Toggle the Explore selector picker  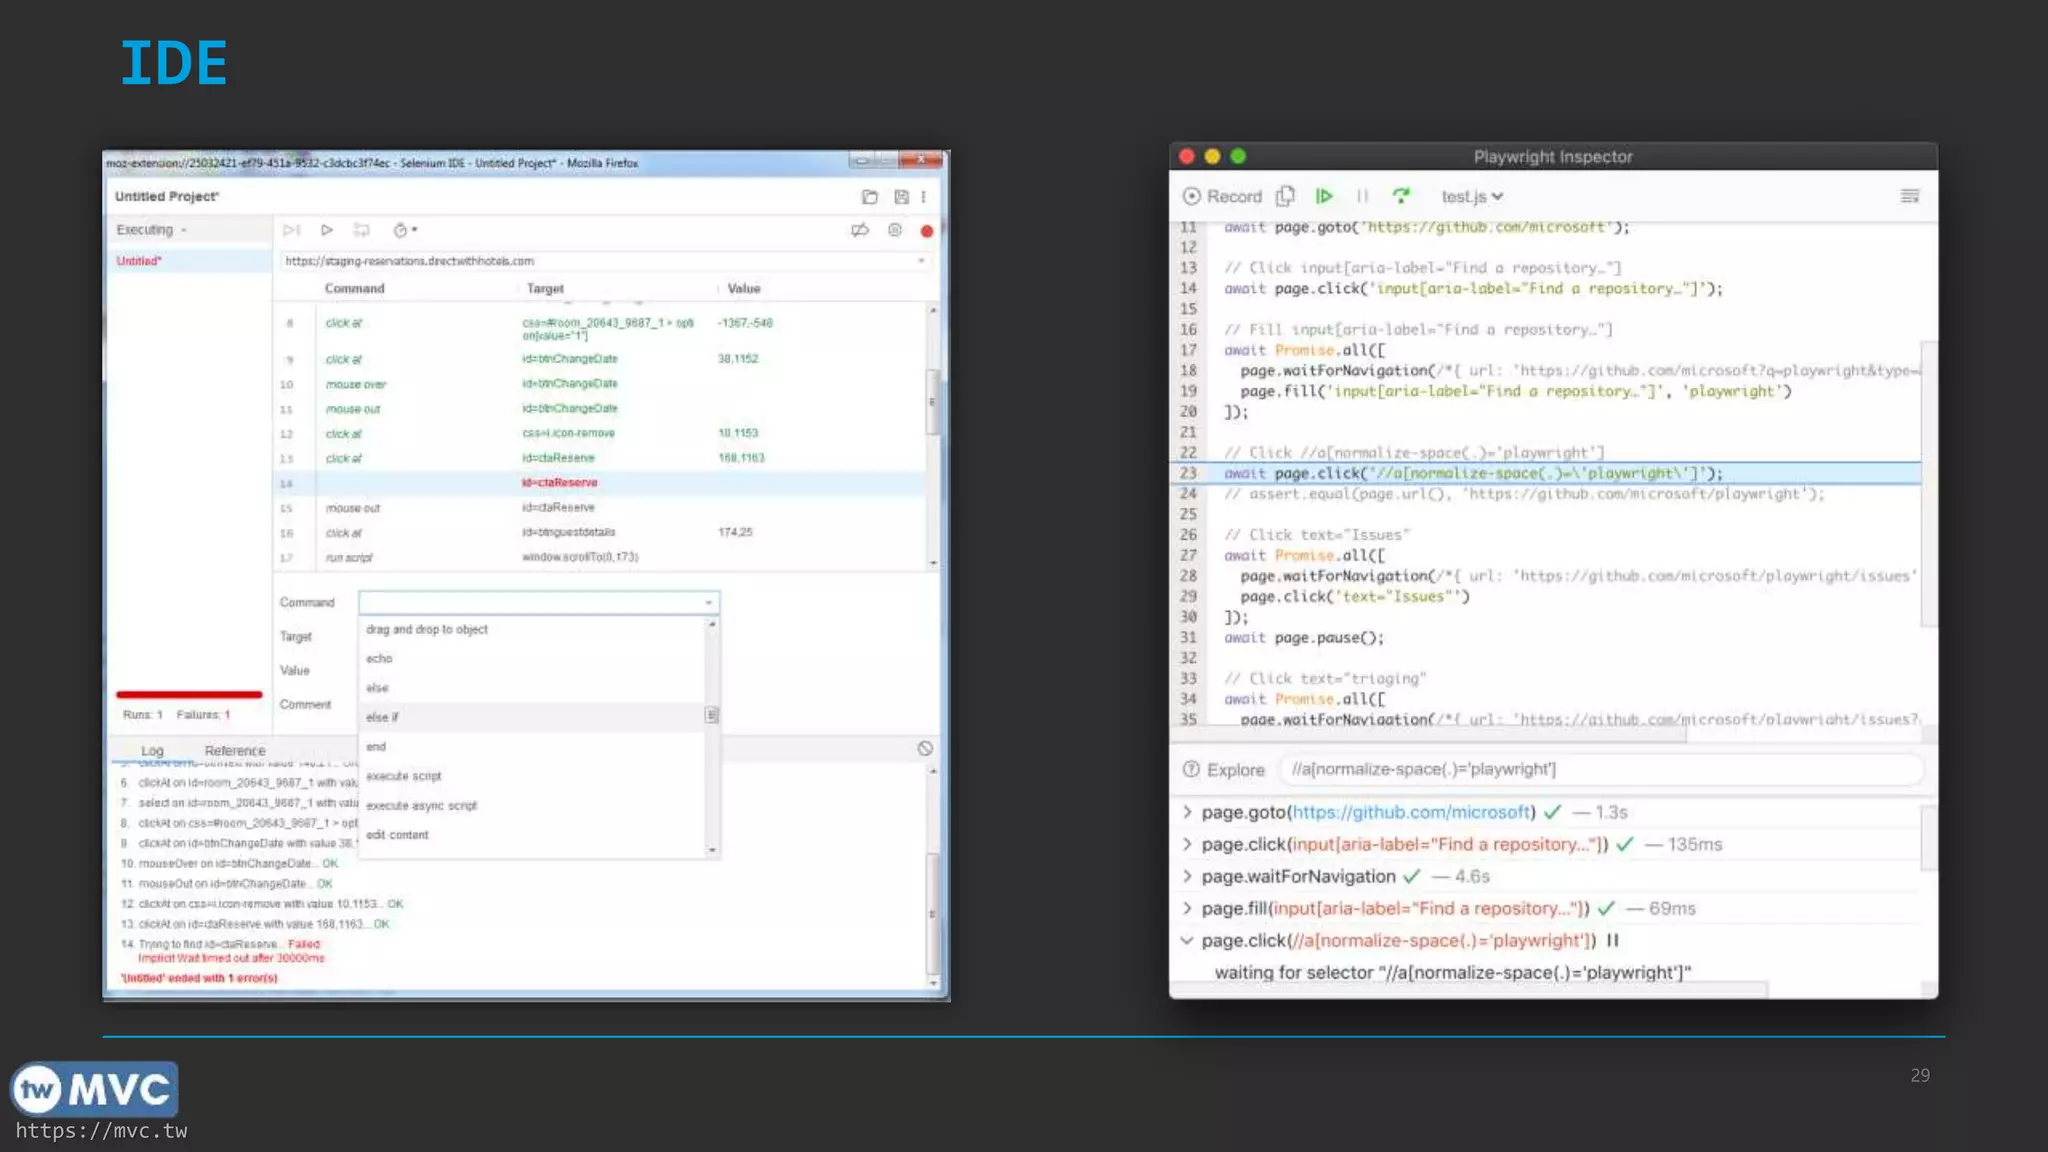pyautogui.click(x=1223, y=769)
